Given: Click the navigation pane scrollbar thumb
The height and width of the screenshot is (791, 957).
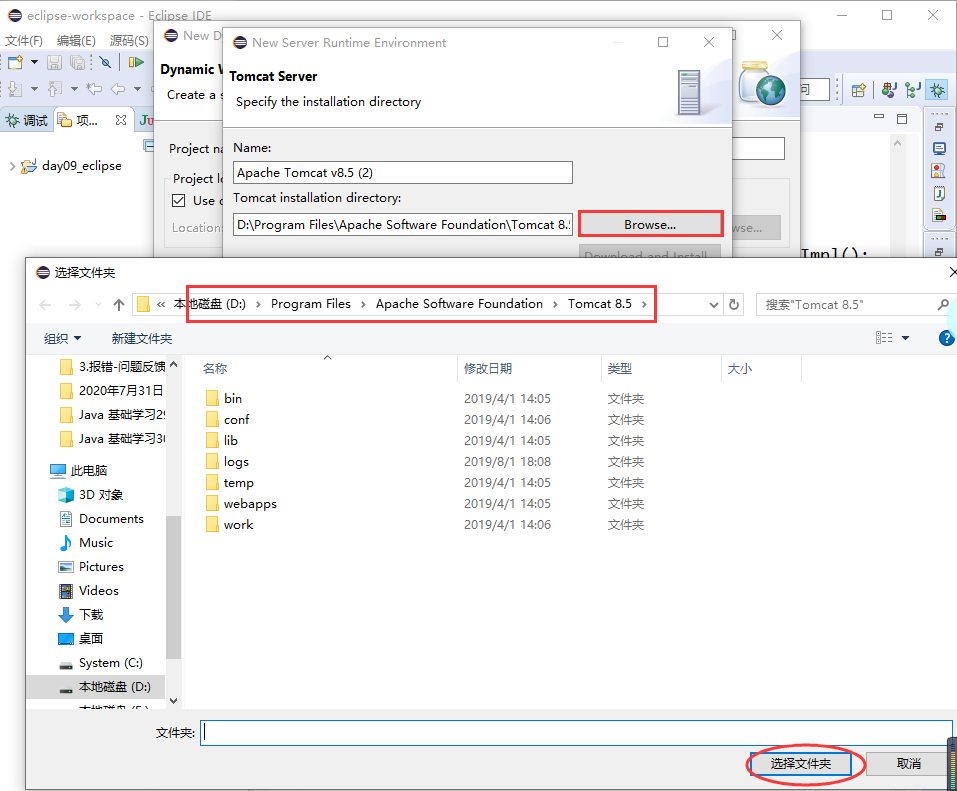Looking at the screenshot, I should [173, 587].
